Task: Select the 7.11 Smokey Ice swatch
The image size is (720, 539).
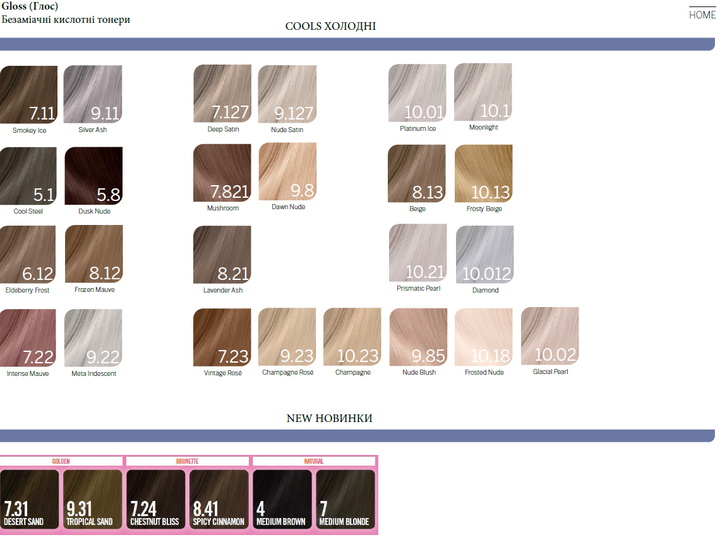Action: point(28,95)
